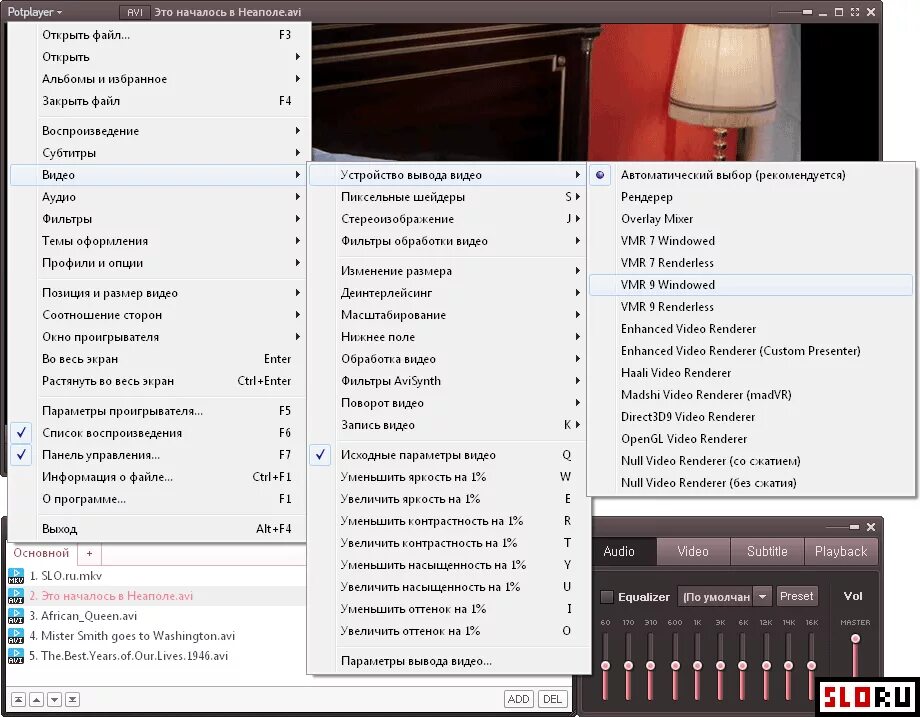Expand Субтитры submenu
The width and height of the screenshot is (920, 717).
click(157, 153)
